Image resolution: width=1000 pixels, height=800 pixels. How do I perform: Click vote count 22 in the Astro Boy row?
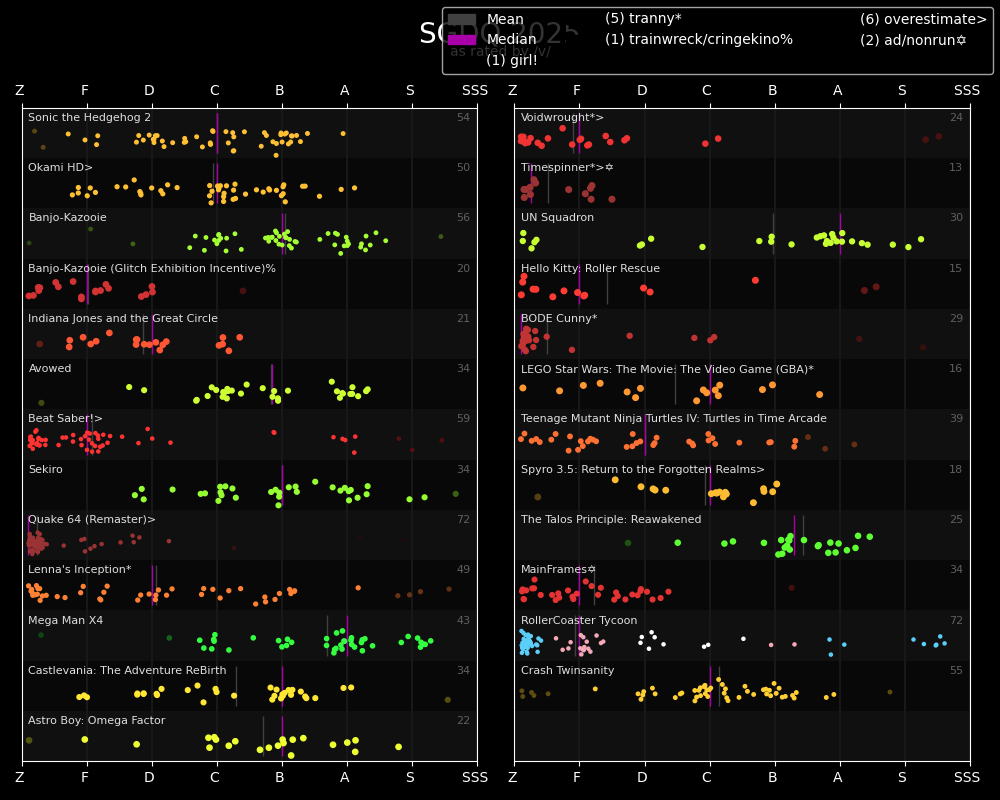pos(463,720)
